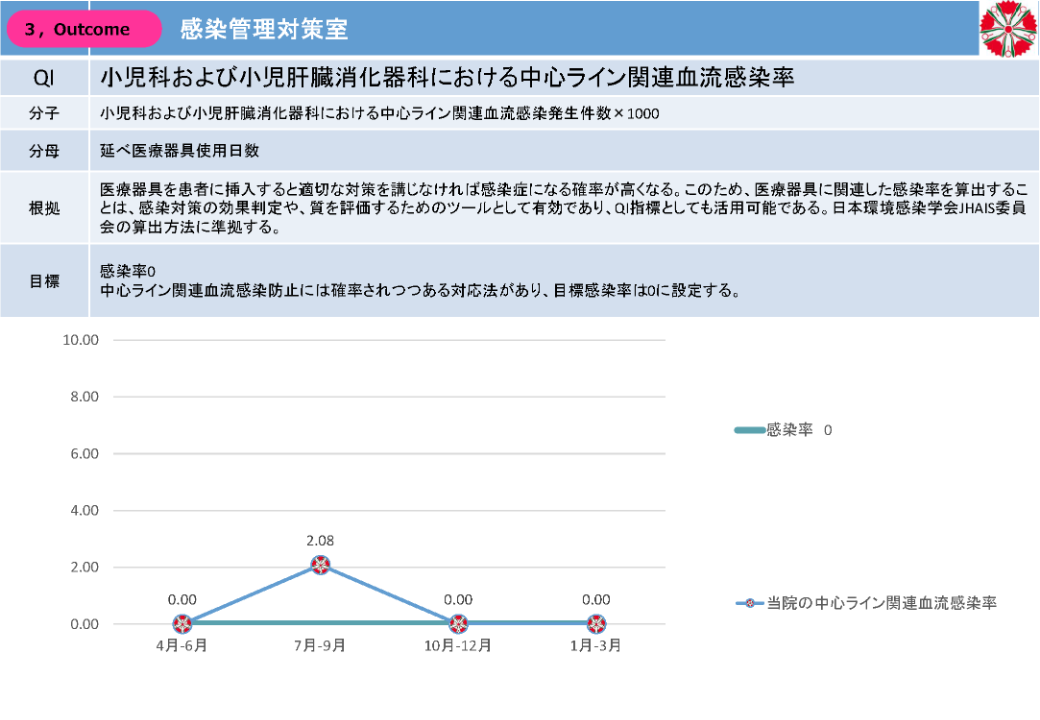Click the 4月-6月 data point marker
This screenshot has height=720, width=1040.
click(182, 624)
